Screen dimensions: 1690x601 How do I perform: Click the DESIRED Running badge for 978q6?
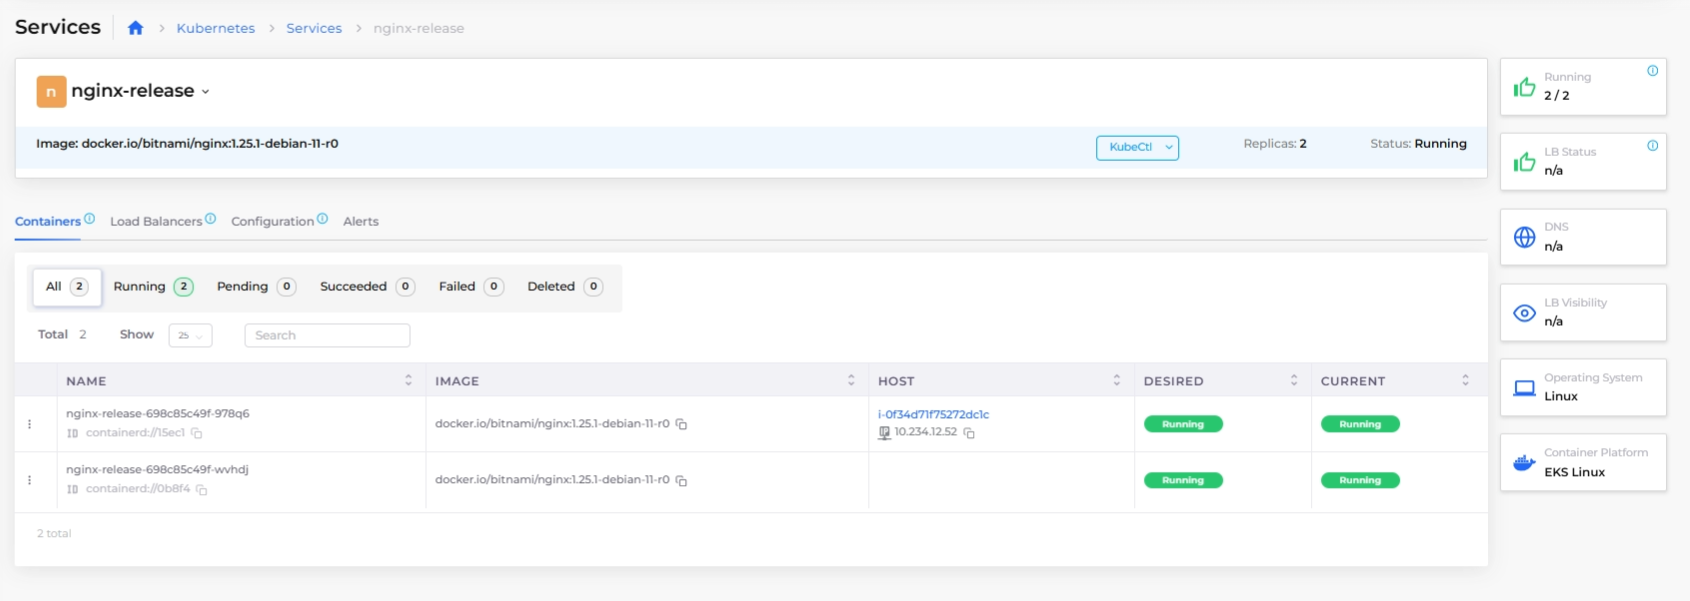1183,425
